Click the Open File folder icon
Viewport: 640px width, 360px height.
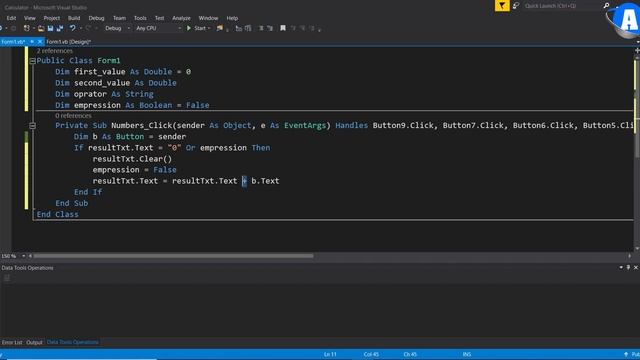pyautogui.click(x=41, y=28)
